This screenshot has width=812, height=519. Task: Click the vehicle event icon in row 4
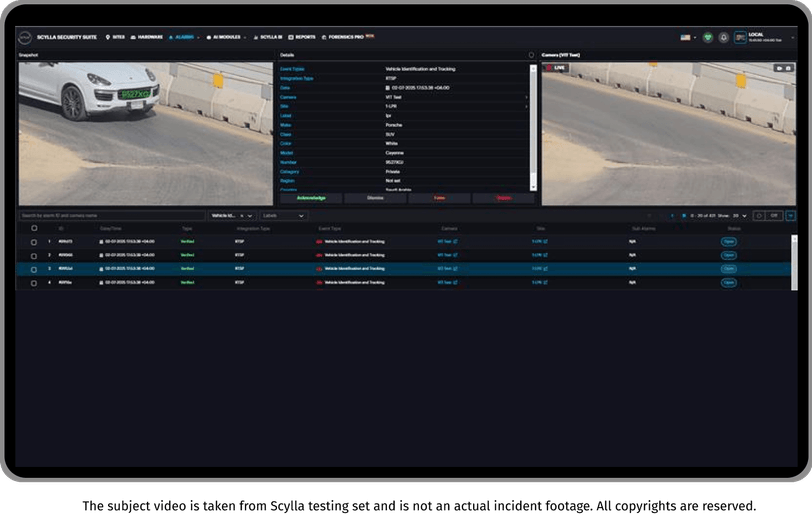tap(319, 283)
